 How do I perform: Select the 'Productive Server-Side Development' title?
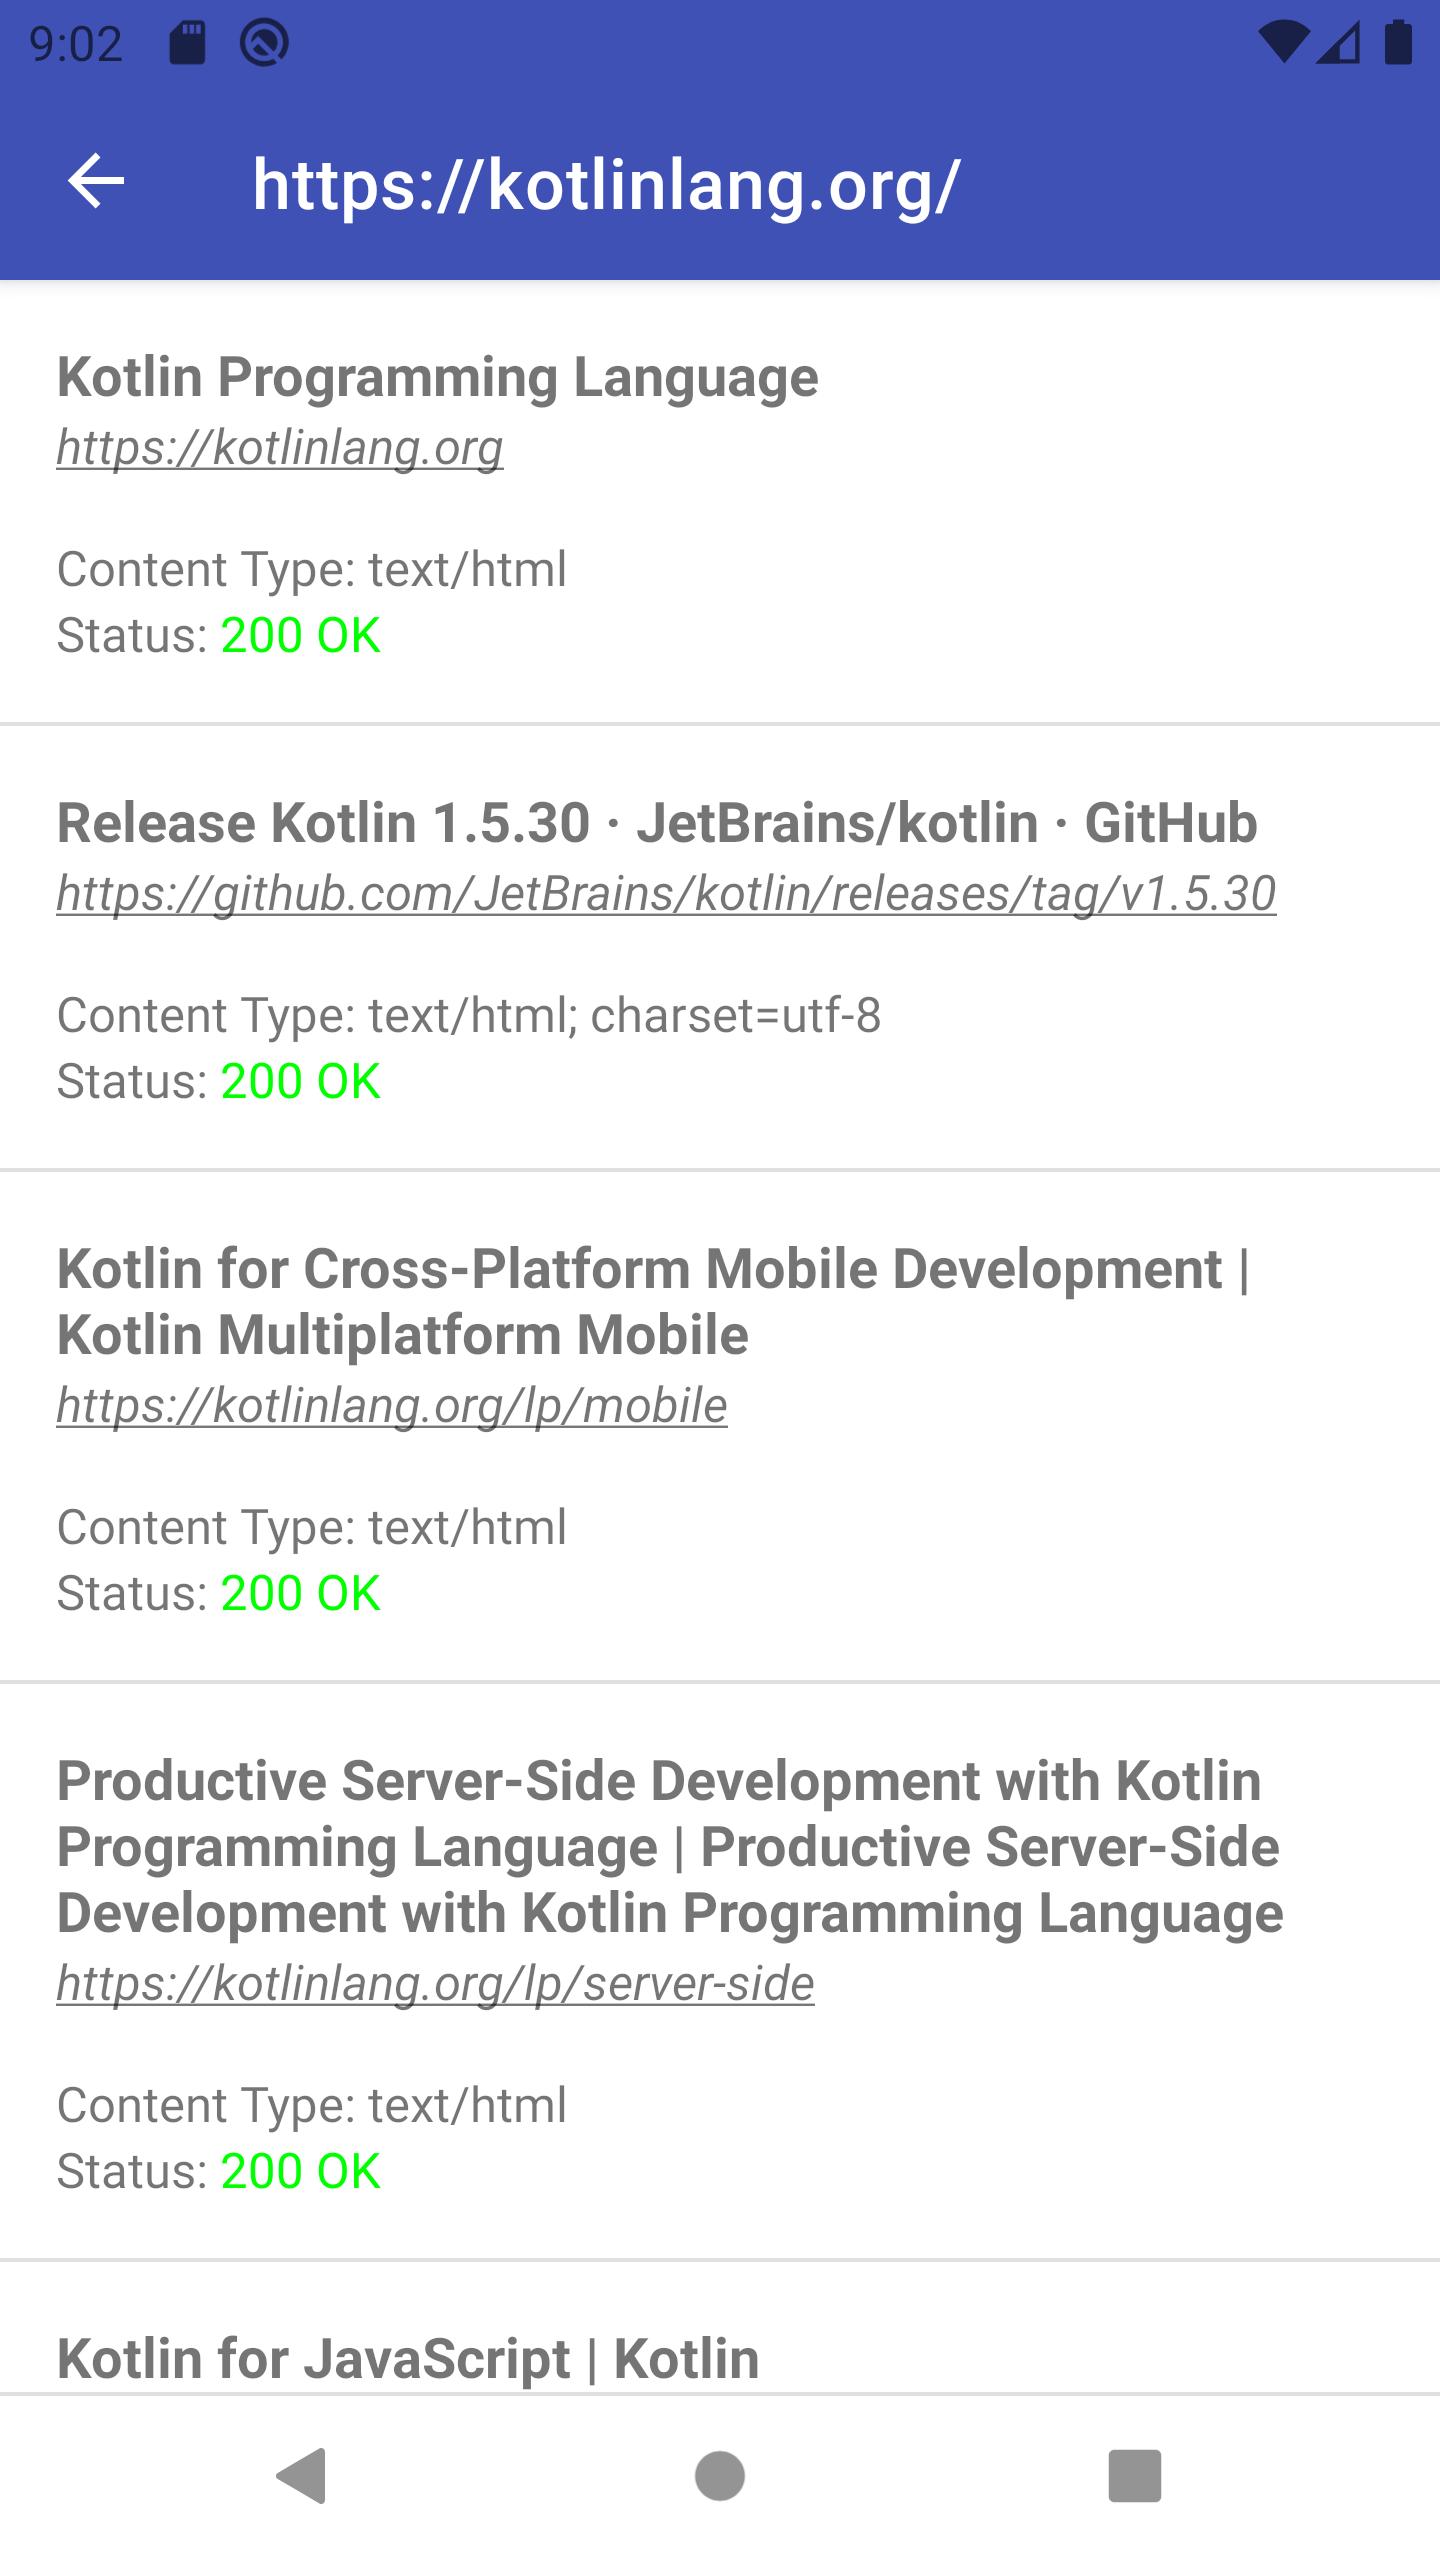click(x=670, y=1847)
